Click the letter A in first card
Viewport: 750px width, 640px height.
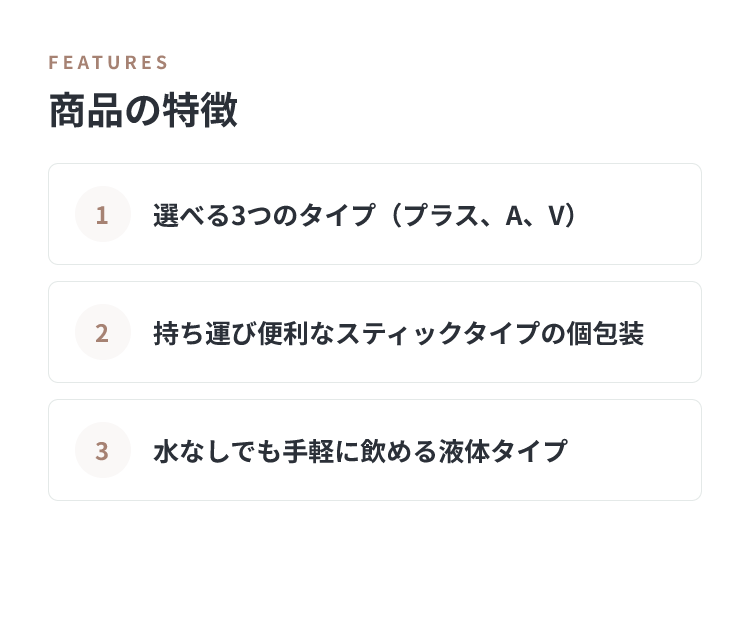(x=514, y=215)
